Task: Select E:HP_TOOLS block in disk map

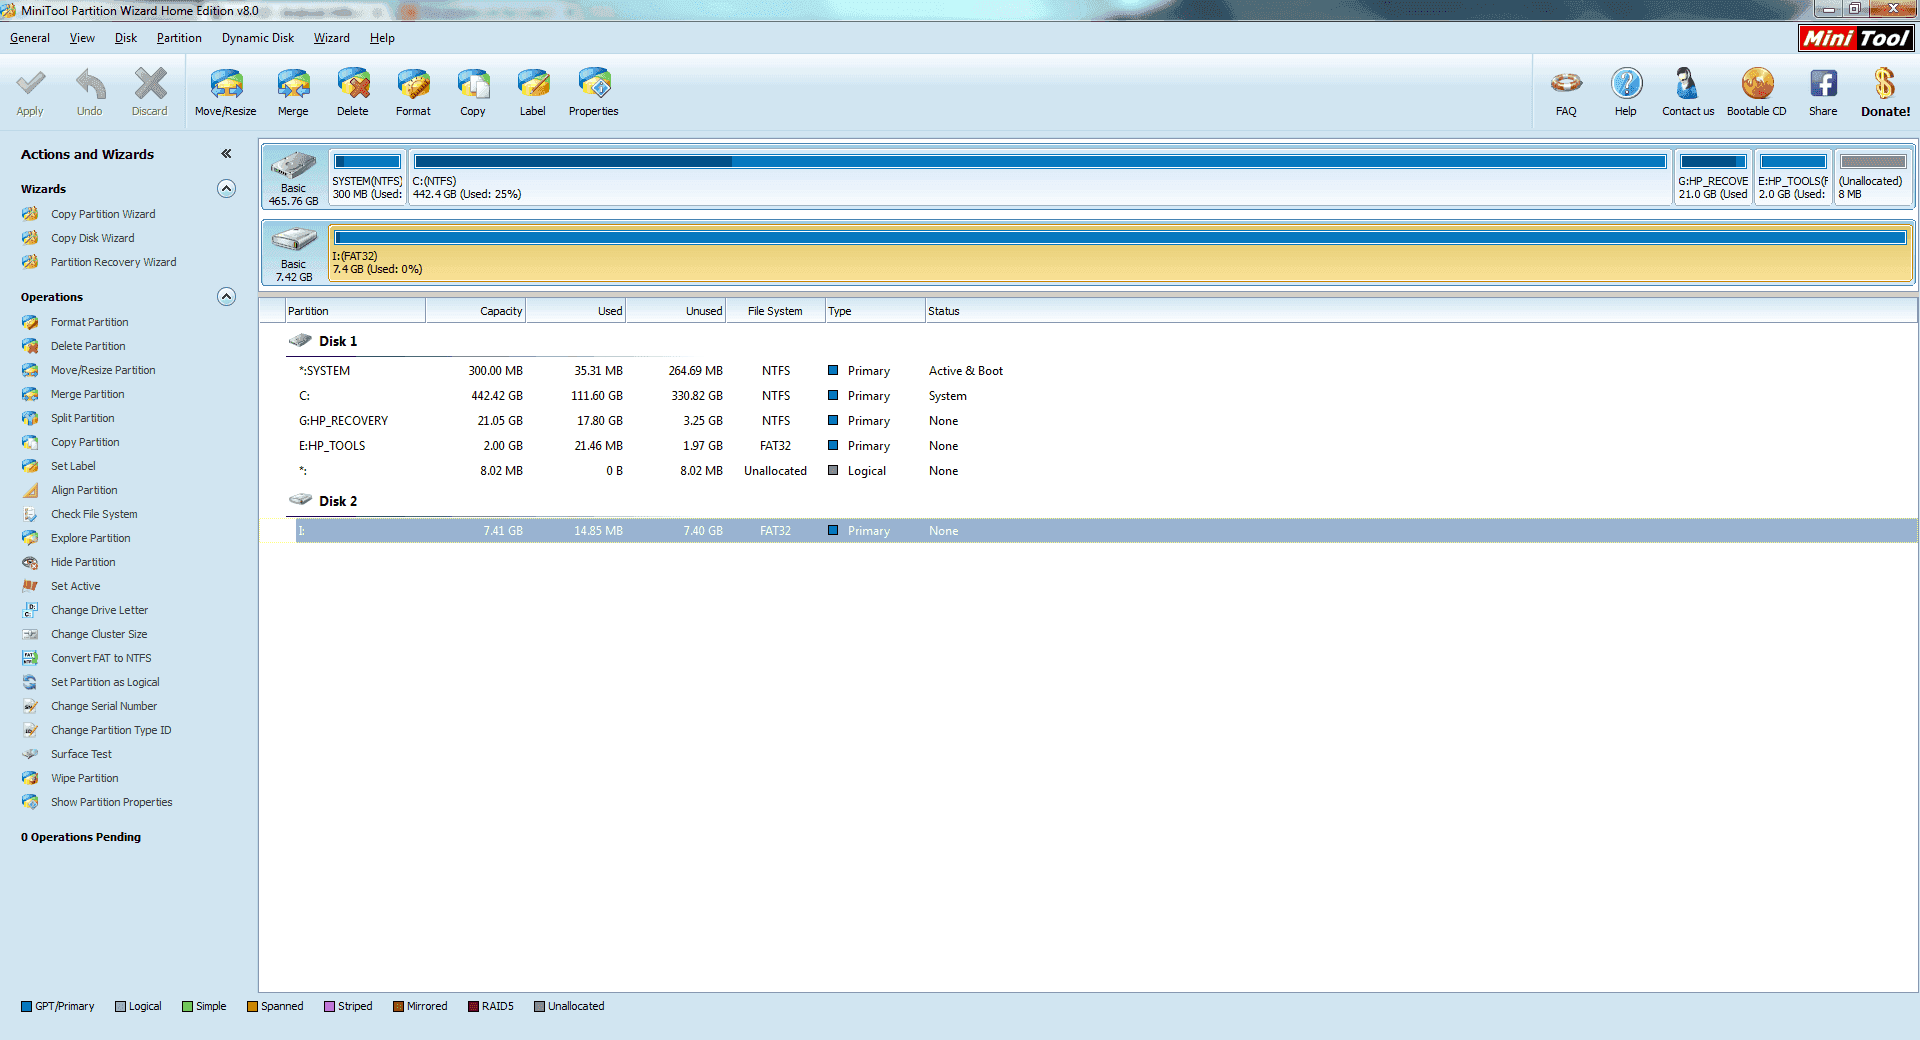Action: pyautogui.click(x=1793, y=176)
